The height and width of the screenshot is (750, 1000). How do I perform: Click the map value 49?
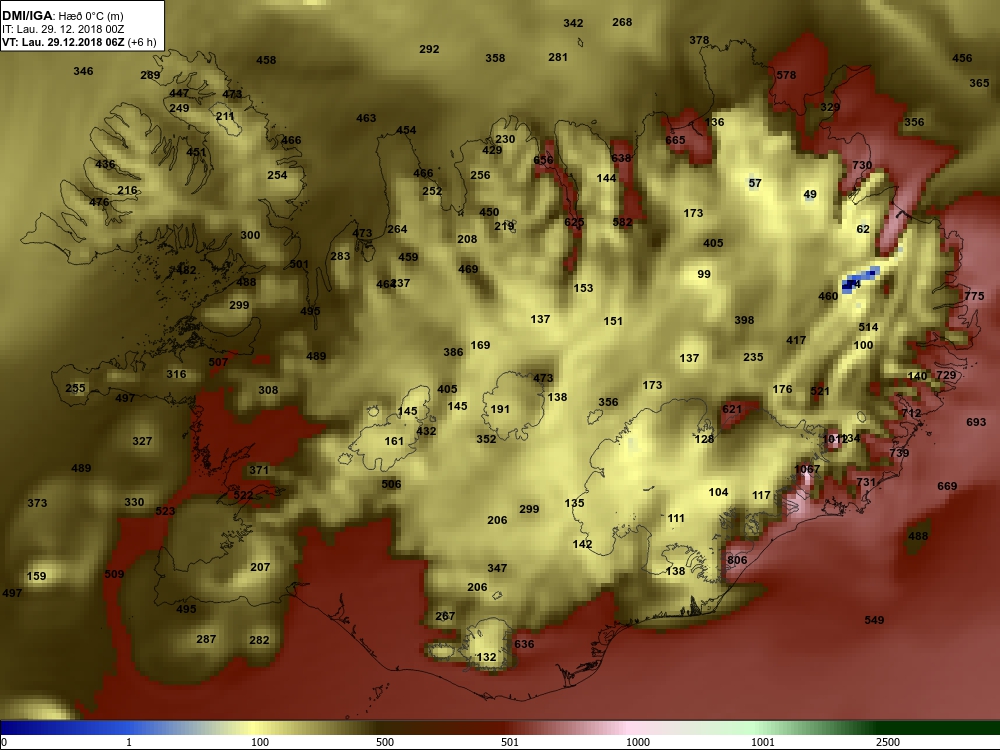(810, 195)
